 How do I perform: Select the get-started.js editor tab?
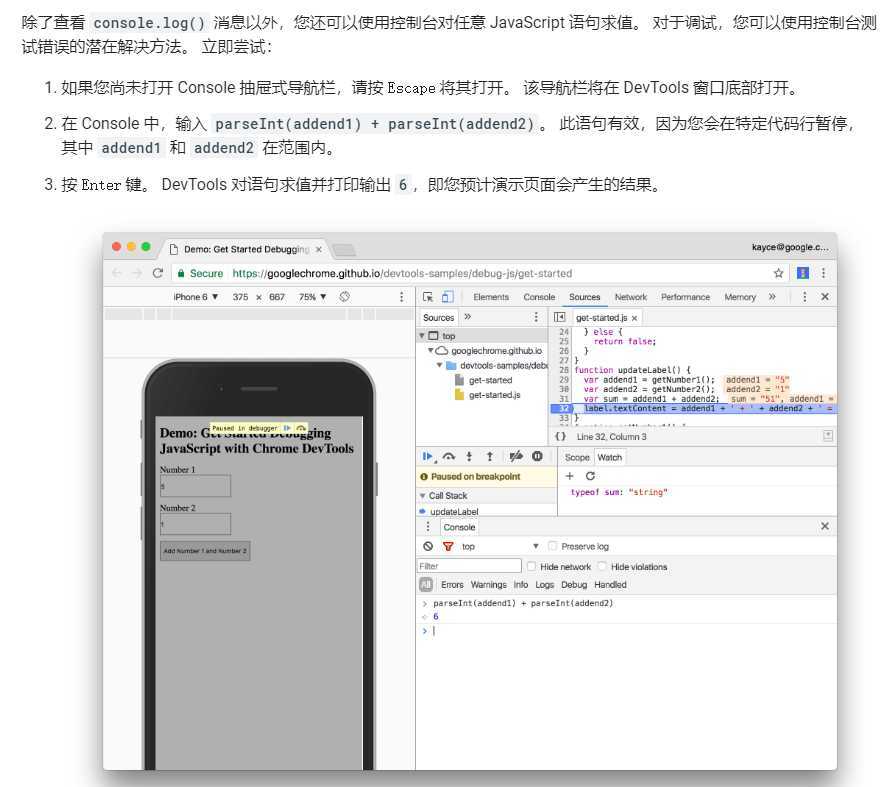(x=602, y=318)
